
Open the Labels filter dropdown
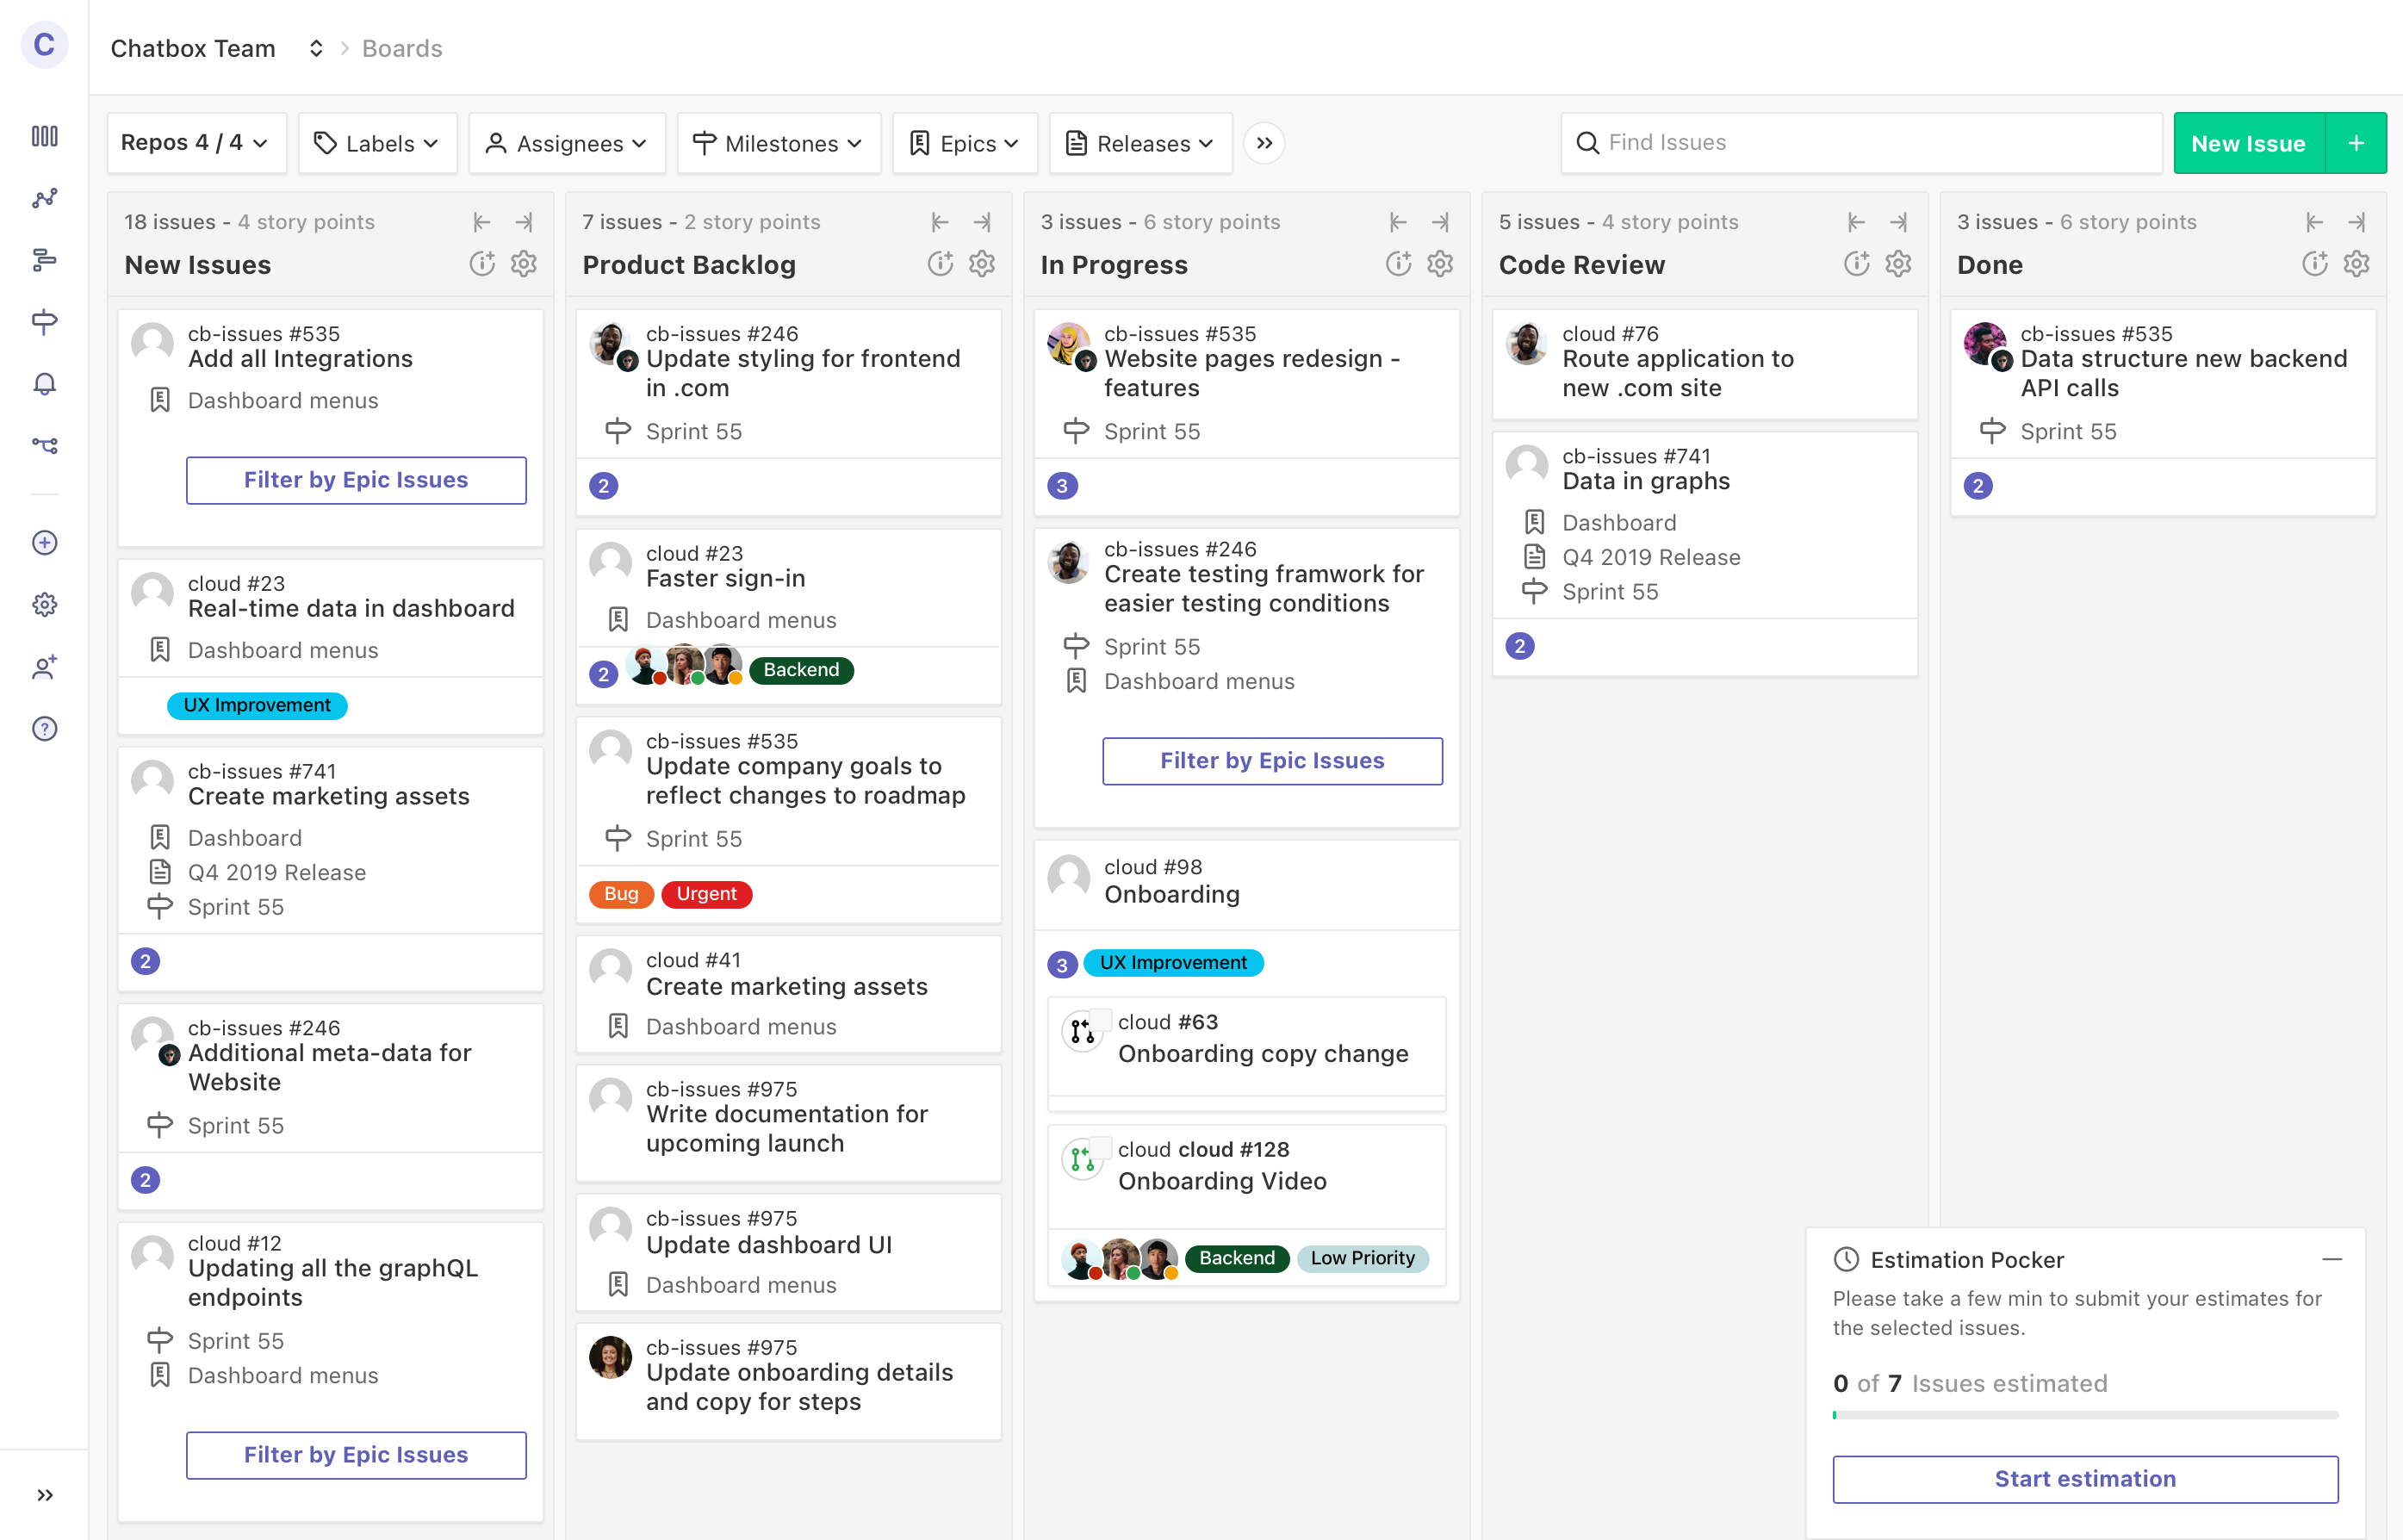377,143
